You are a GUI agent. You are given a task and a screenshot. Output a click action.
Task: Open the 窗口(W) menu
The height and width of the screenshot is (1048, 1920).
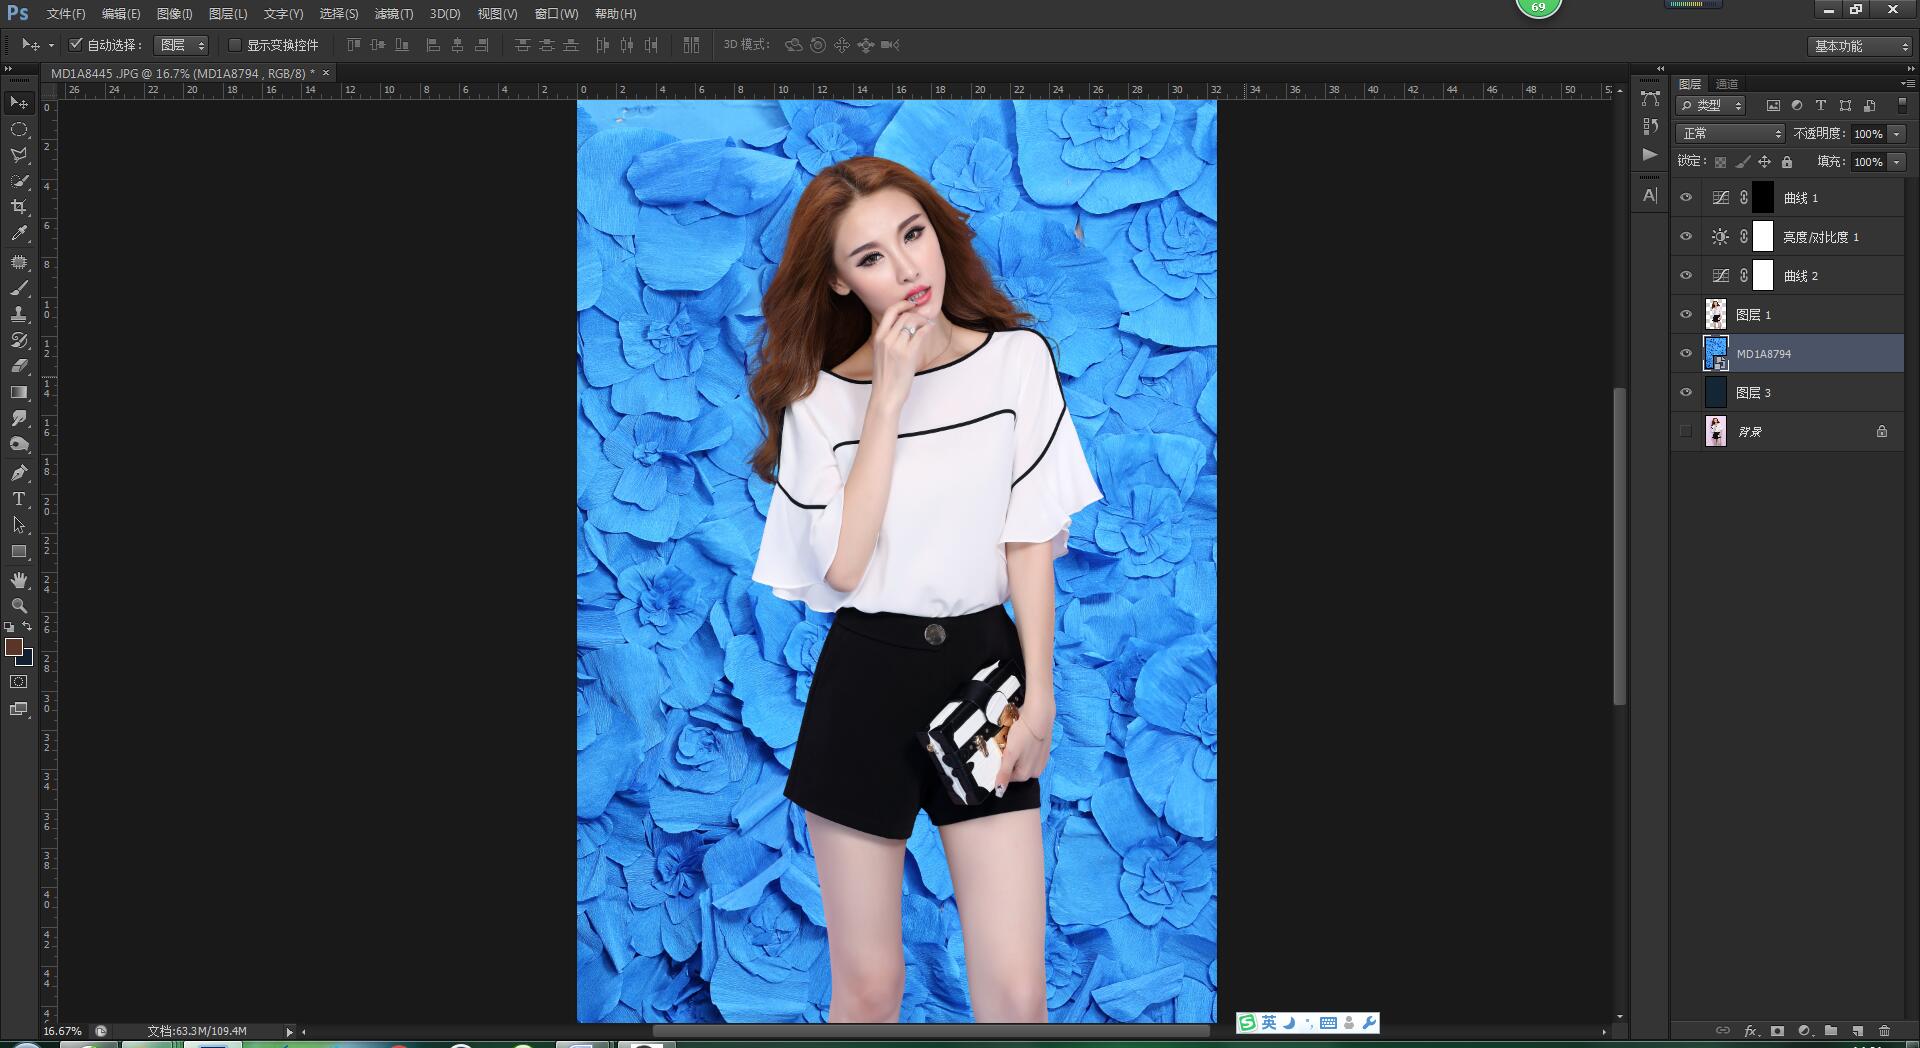click(x=556, y=14)
